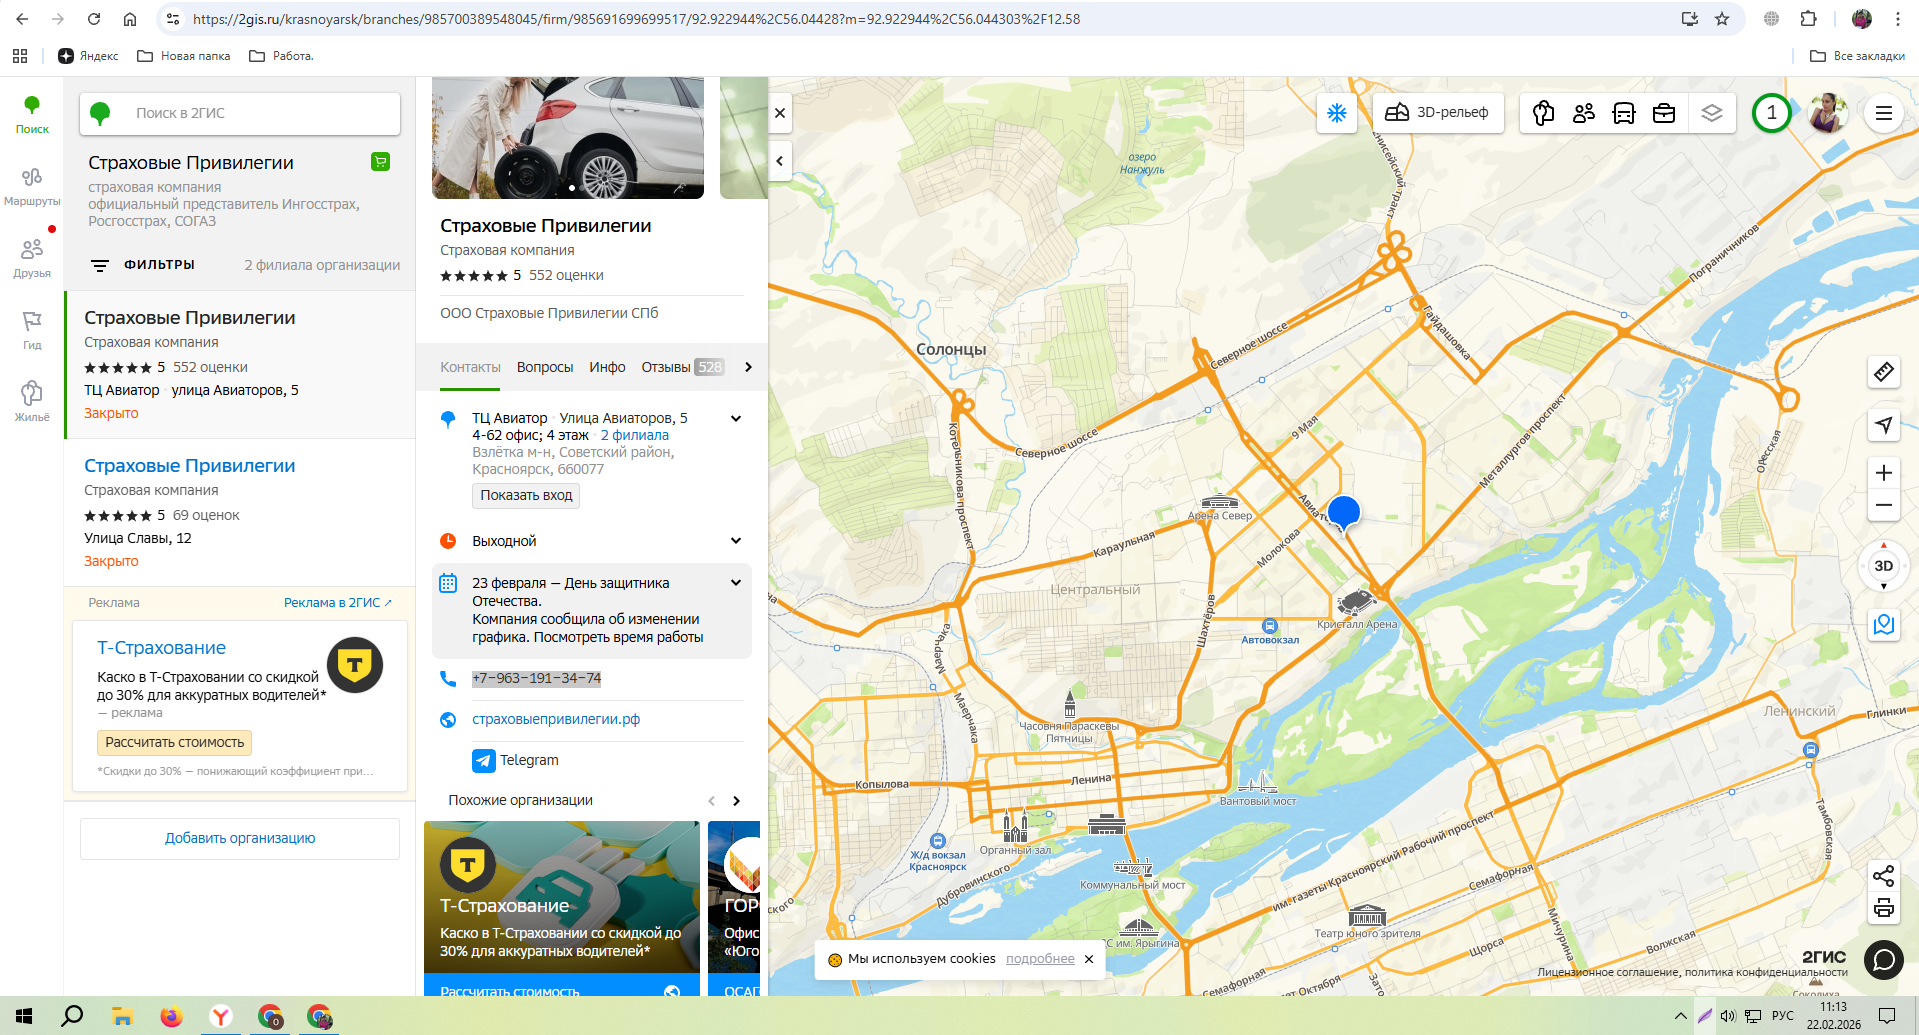Collapse the side panel with the left arrow
Image resolution: width=1919 pixels, height=1035 pixels.
point(780,161)
